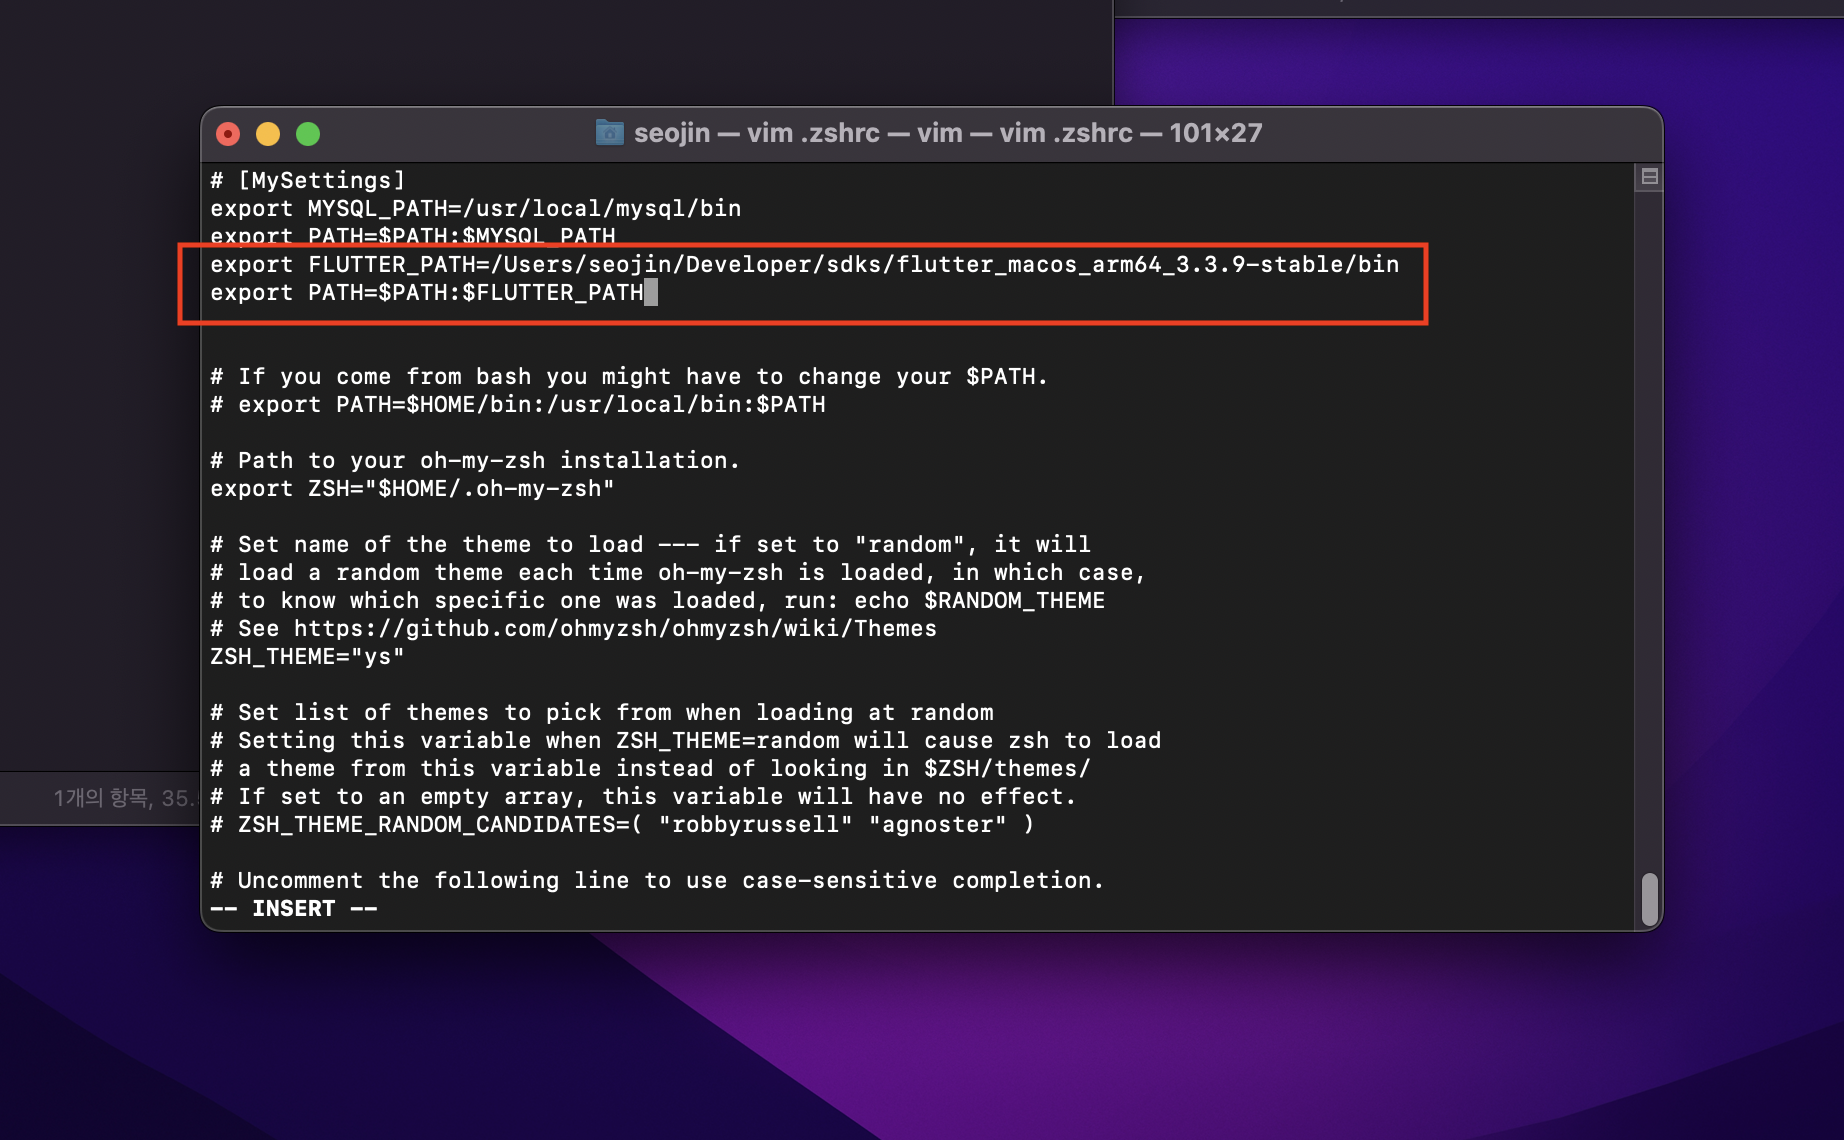
Task: Close the Terminal window with red button
Action: (x=229, y=134)
